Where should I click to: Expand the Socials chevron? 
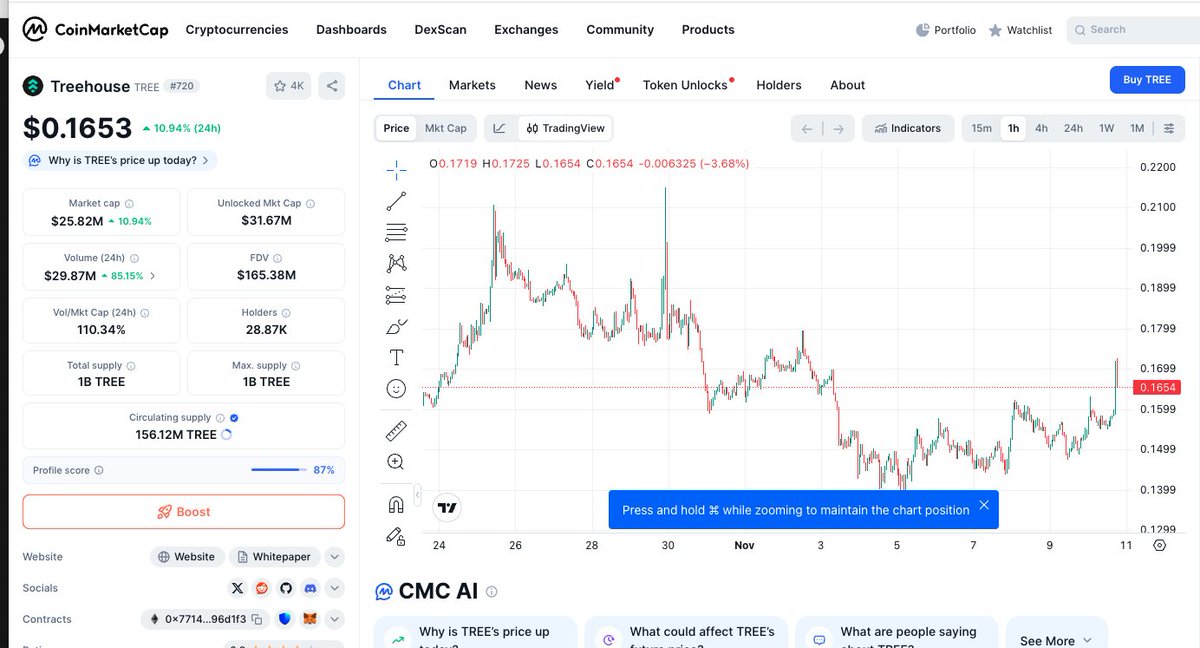[335, 588]
